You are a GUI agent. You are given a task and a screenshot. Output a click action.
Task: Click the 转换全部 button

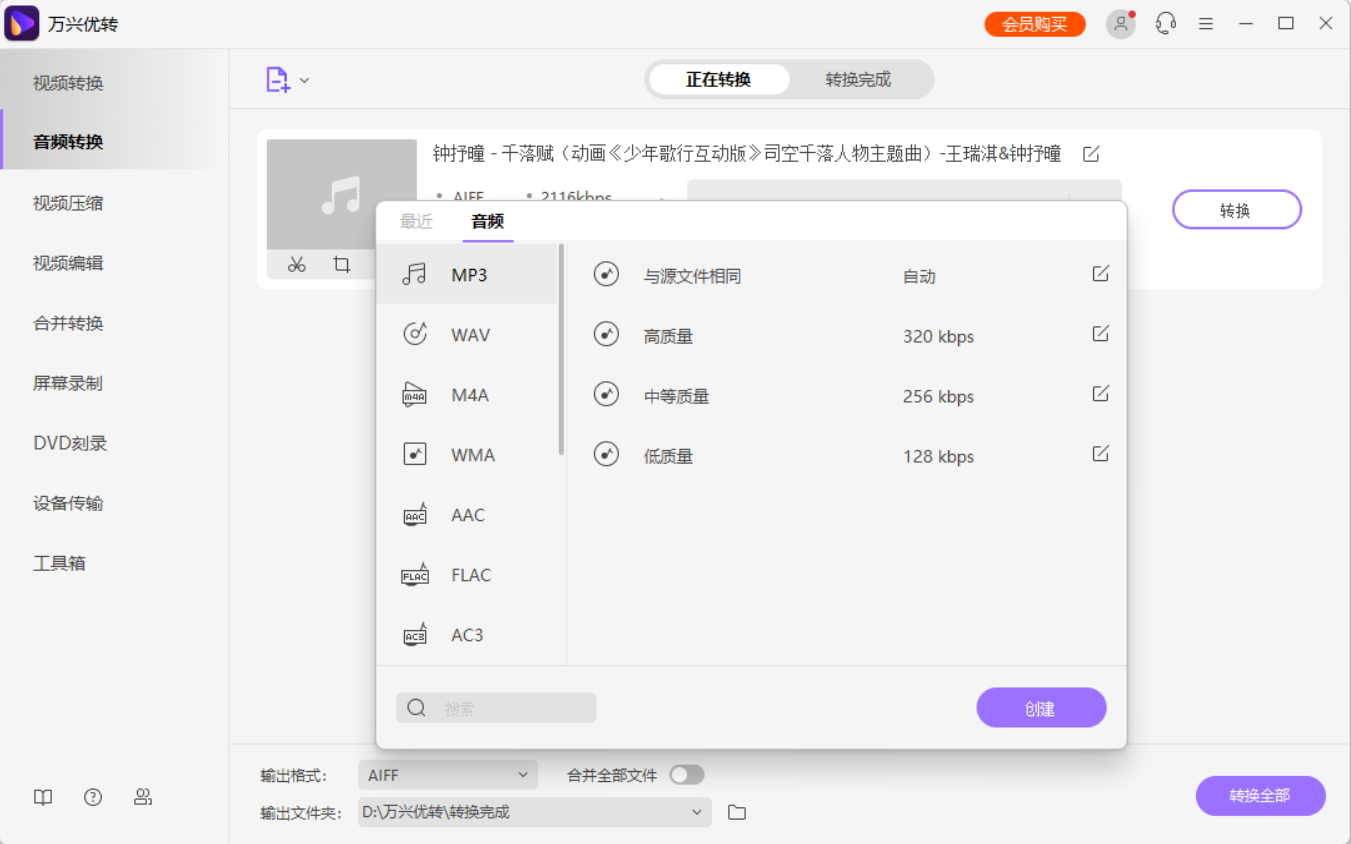1260,796
